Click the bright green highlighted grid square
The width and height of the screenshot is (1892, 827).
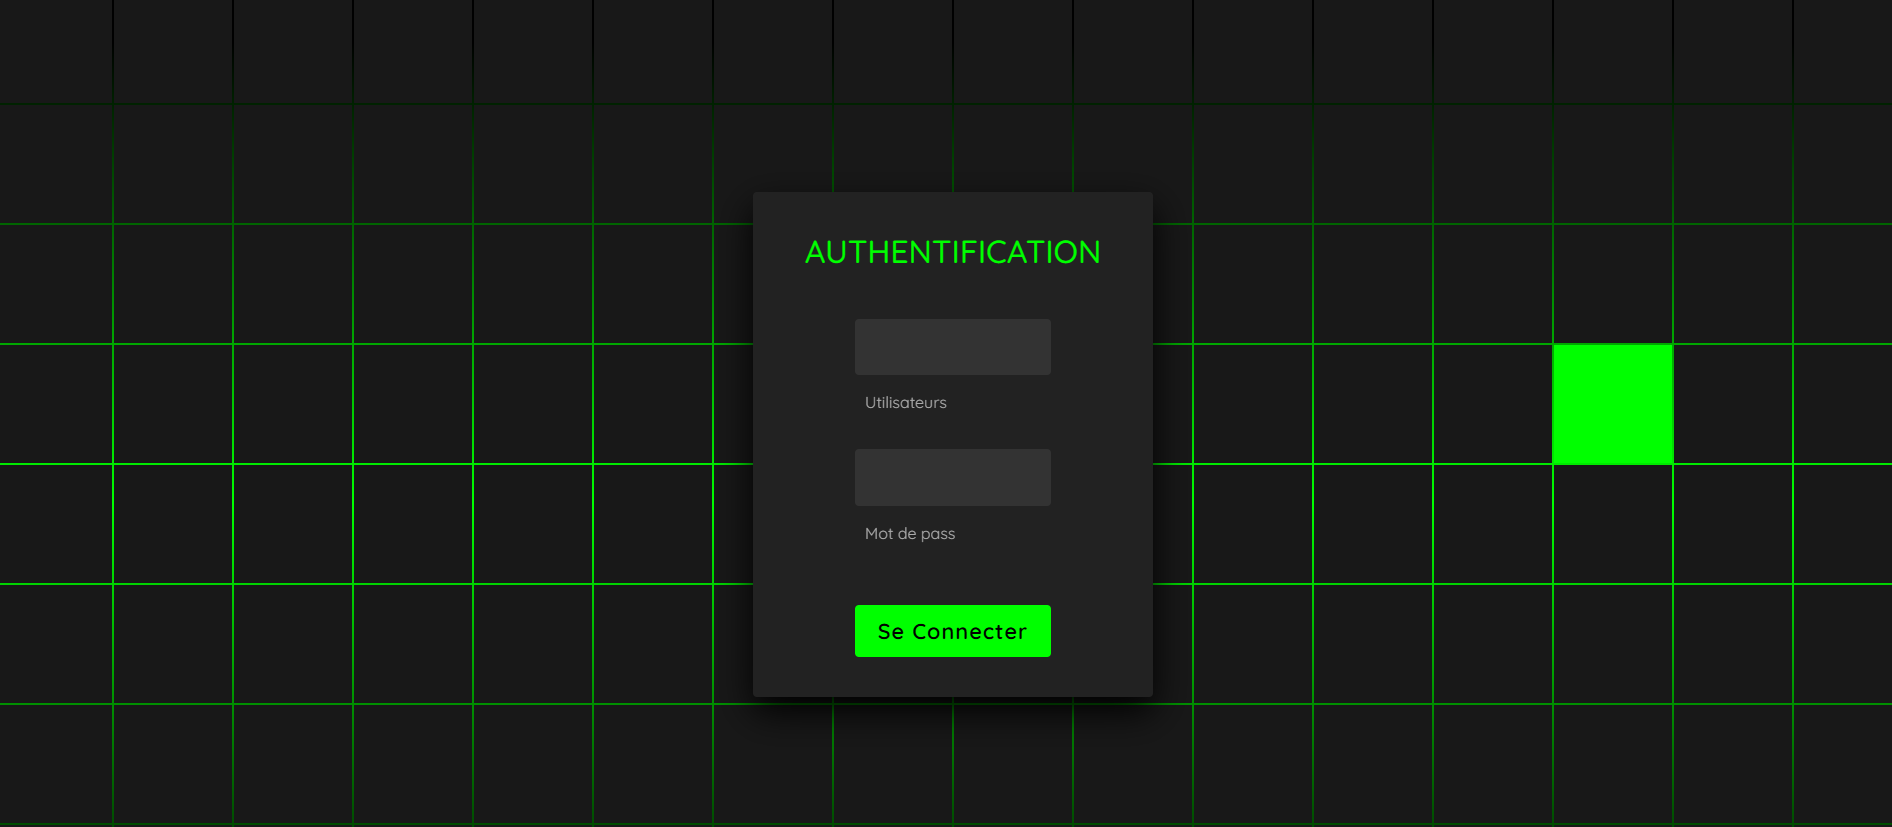click(x=1612, y=404)
